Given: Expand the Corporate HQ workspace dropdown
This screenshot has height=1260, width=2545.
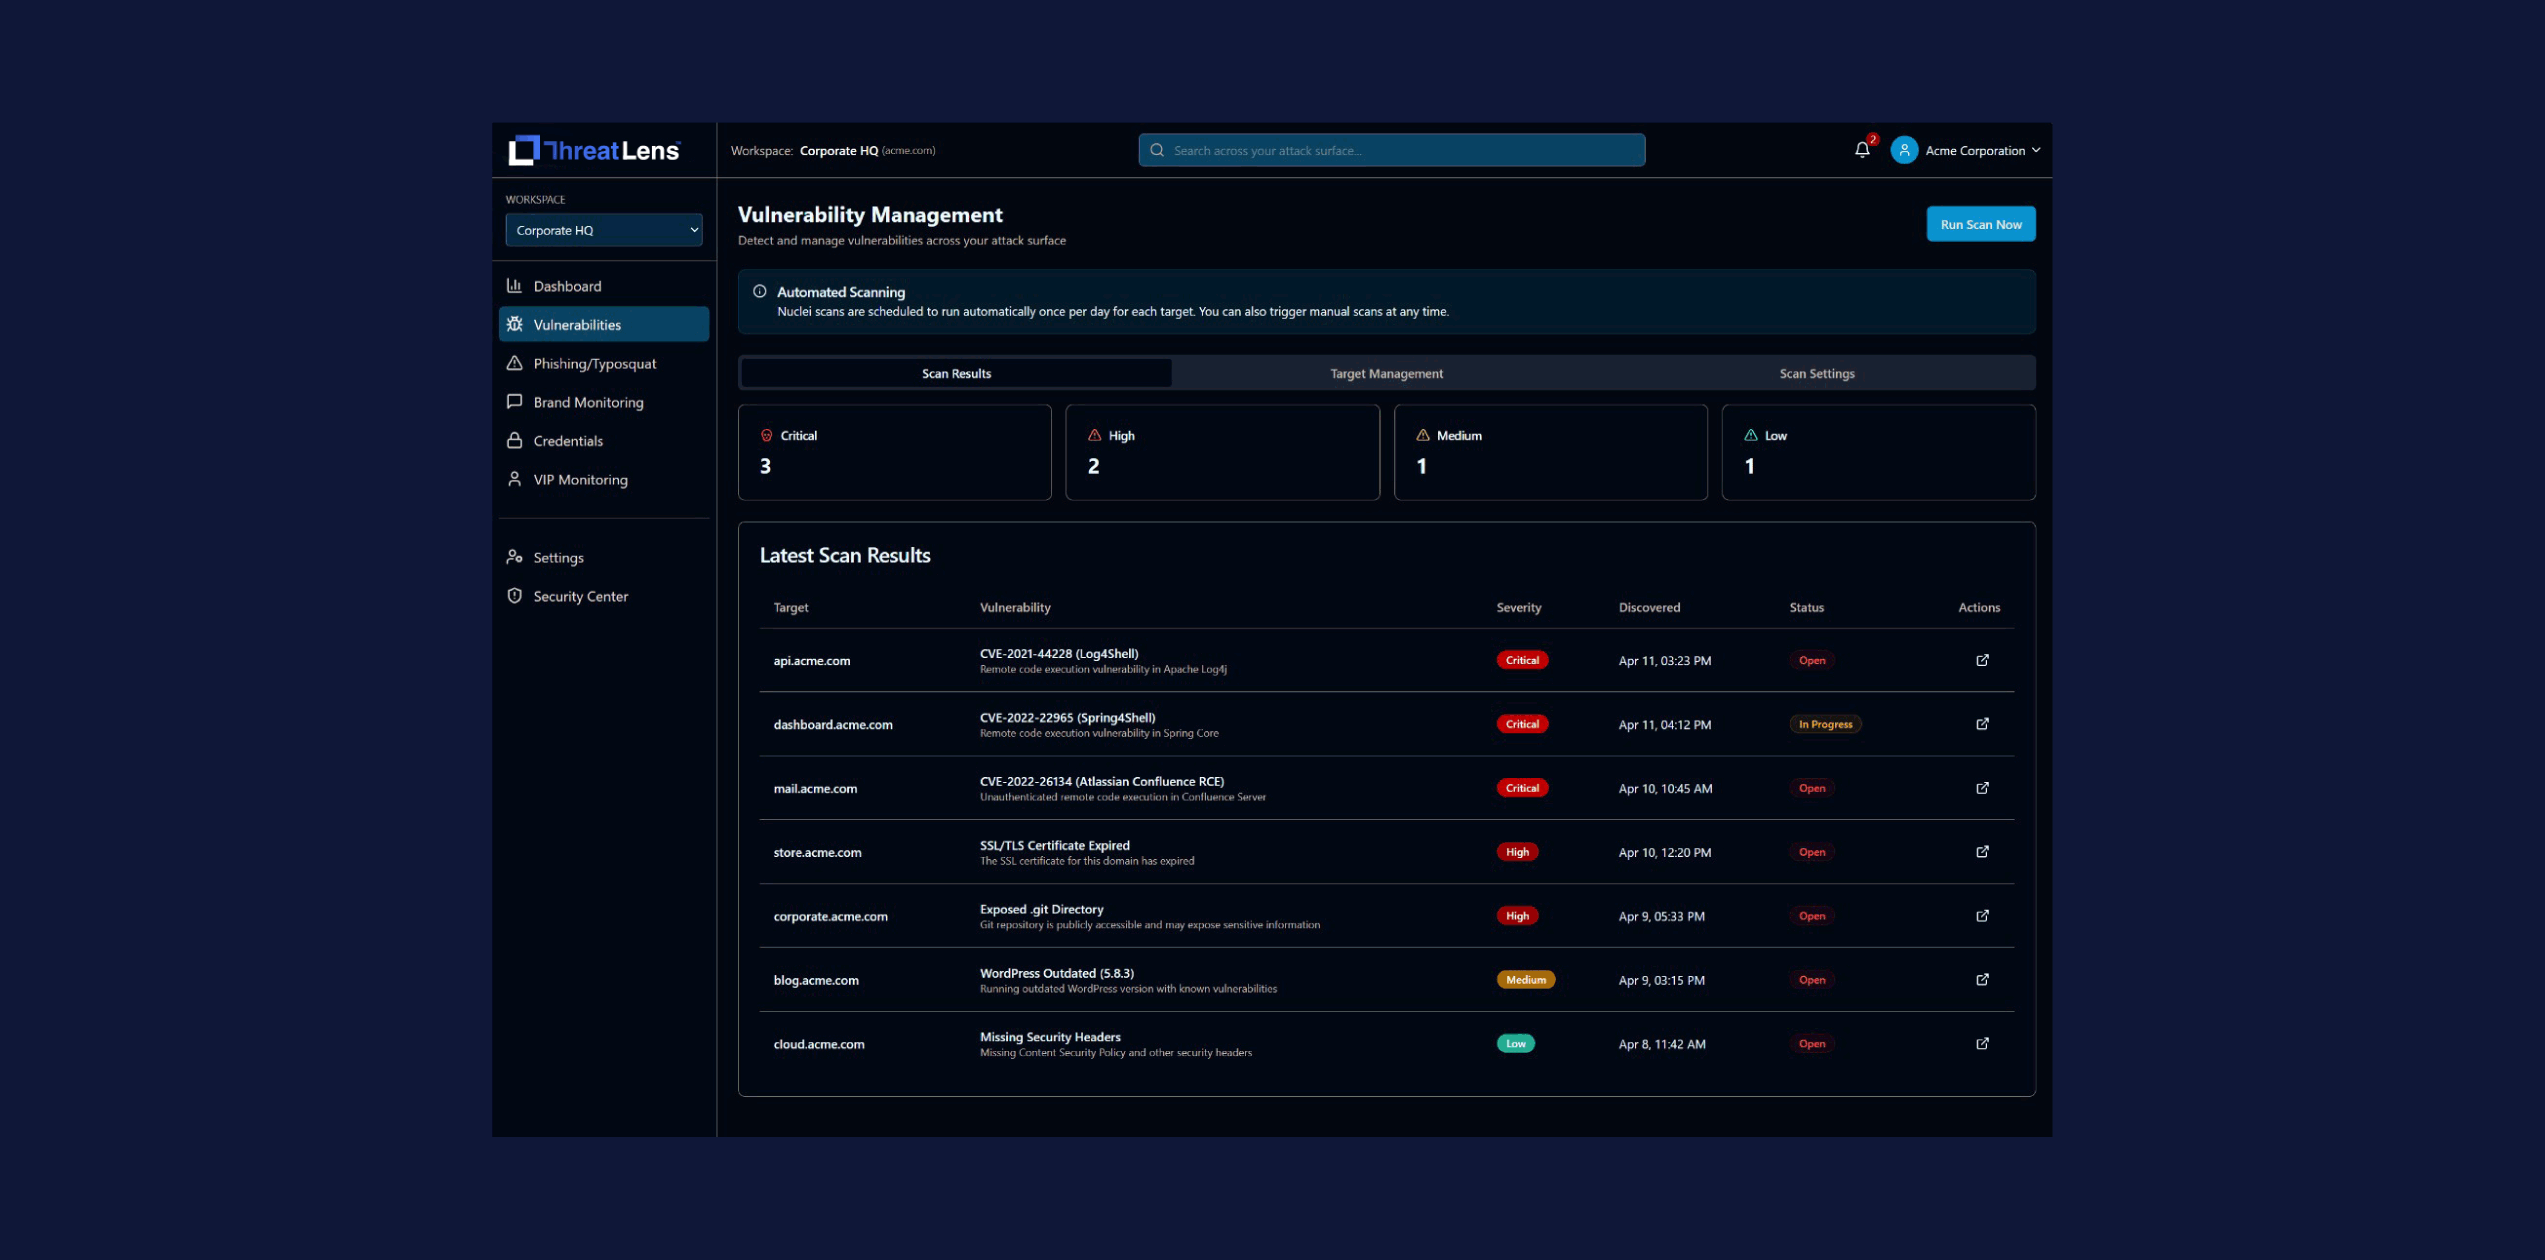Looking at the screenshot, I should click(603, 230).
